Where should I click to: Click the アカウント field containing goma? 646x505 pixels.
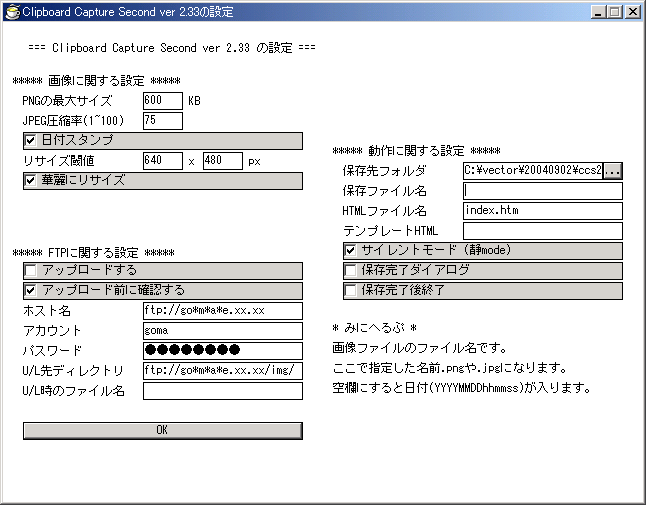[x=223, y=331]
